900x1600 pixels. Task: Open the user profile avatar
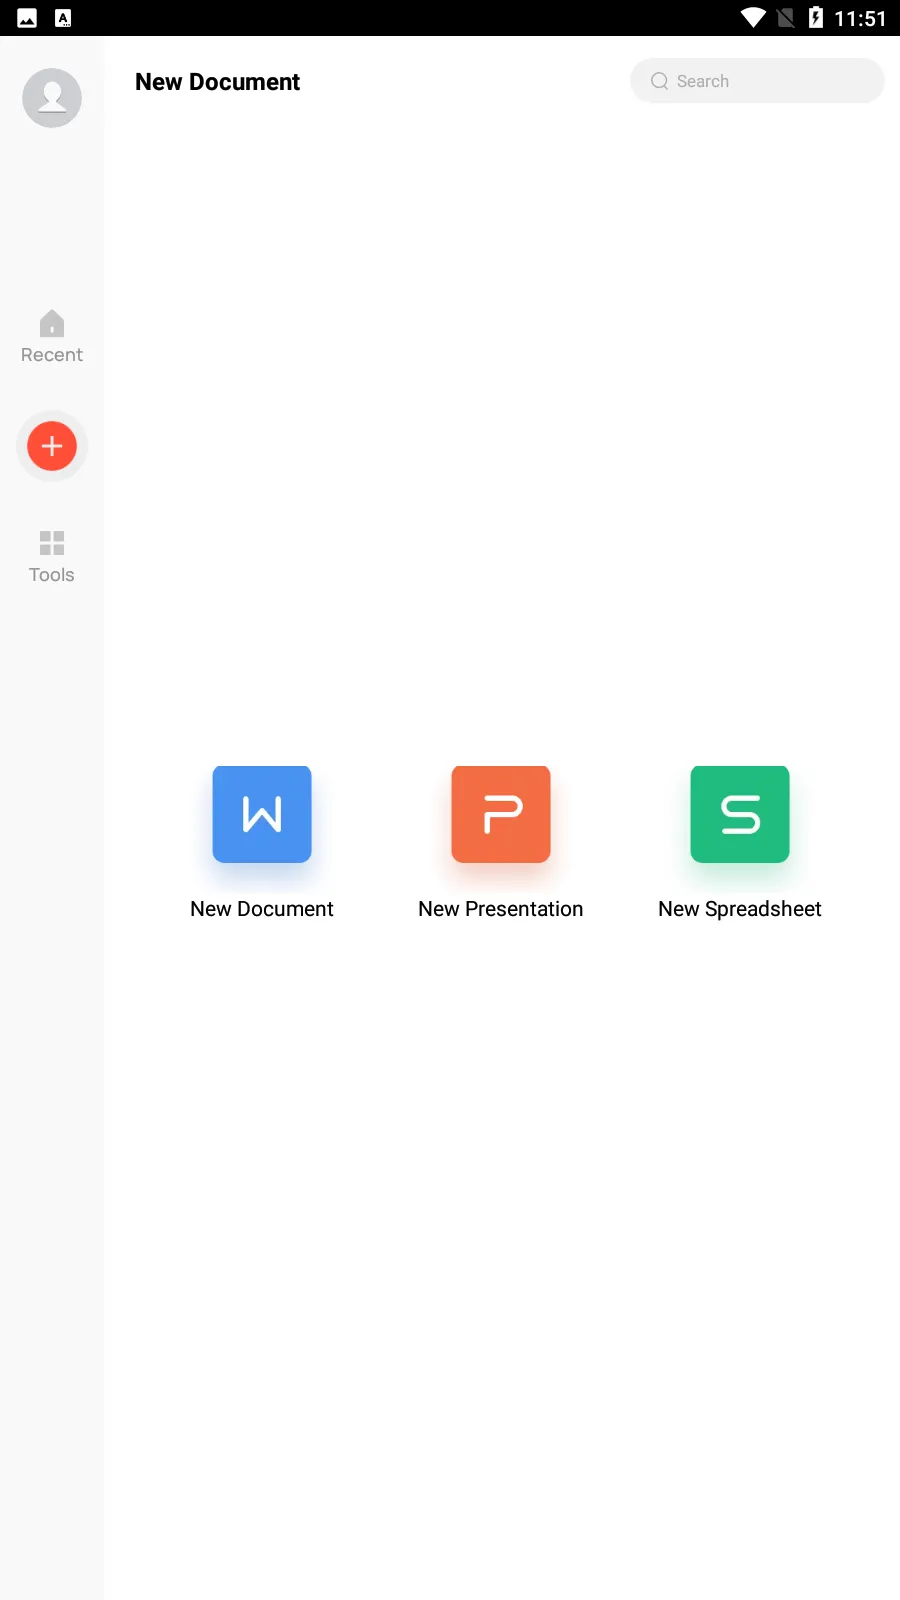point(52,98)
